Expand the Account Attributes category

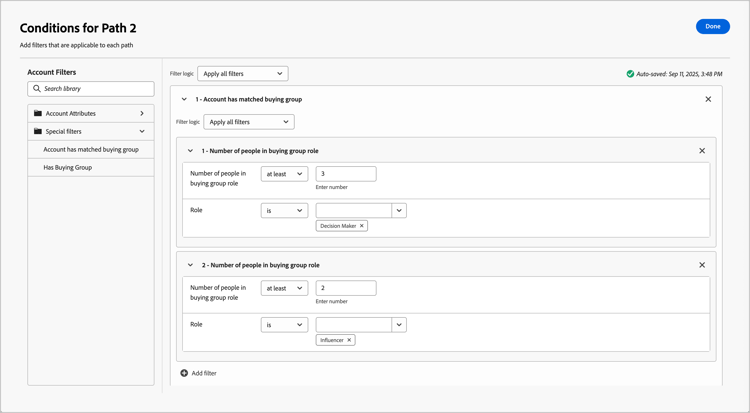tap(142, 114)
